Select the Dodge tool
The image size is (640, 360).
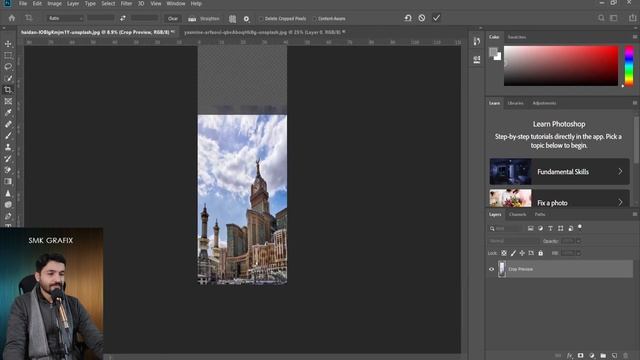[x=8, y=204]
